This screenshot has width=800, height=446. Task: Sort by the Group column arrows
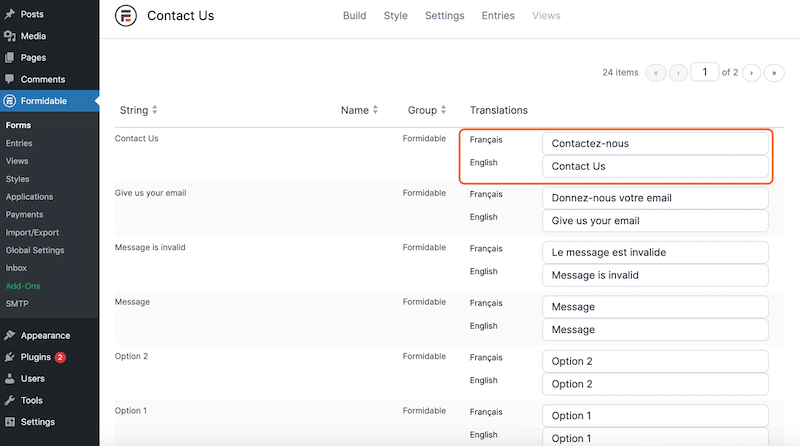(x=443, y=110)
